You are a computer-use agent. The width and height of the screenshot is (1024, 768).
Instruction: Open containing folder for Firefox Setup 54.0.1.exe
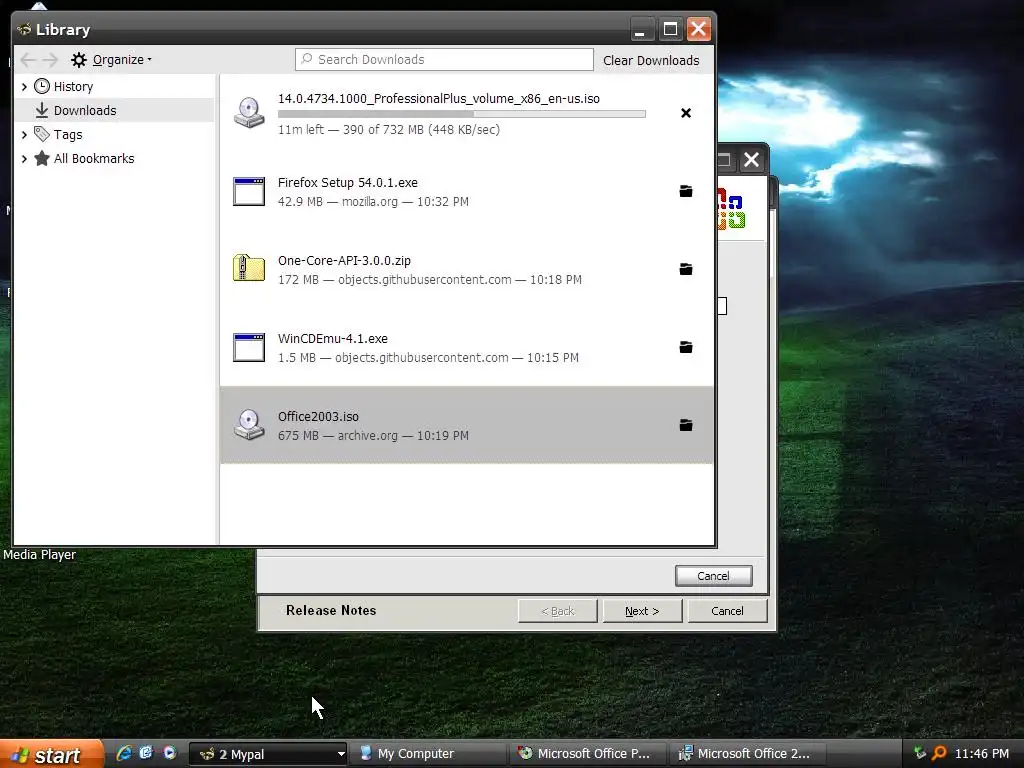[686, 191]
